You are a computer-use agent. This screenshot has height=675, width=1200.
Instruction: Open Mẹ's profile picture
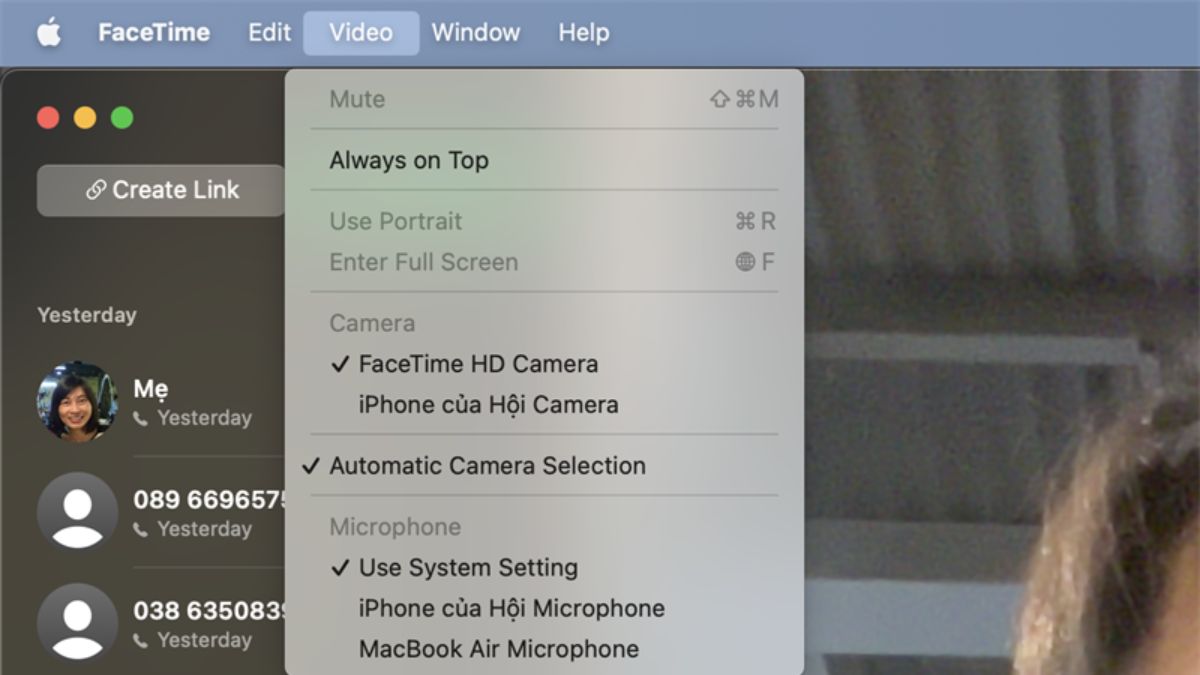tap(77, 400)
